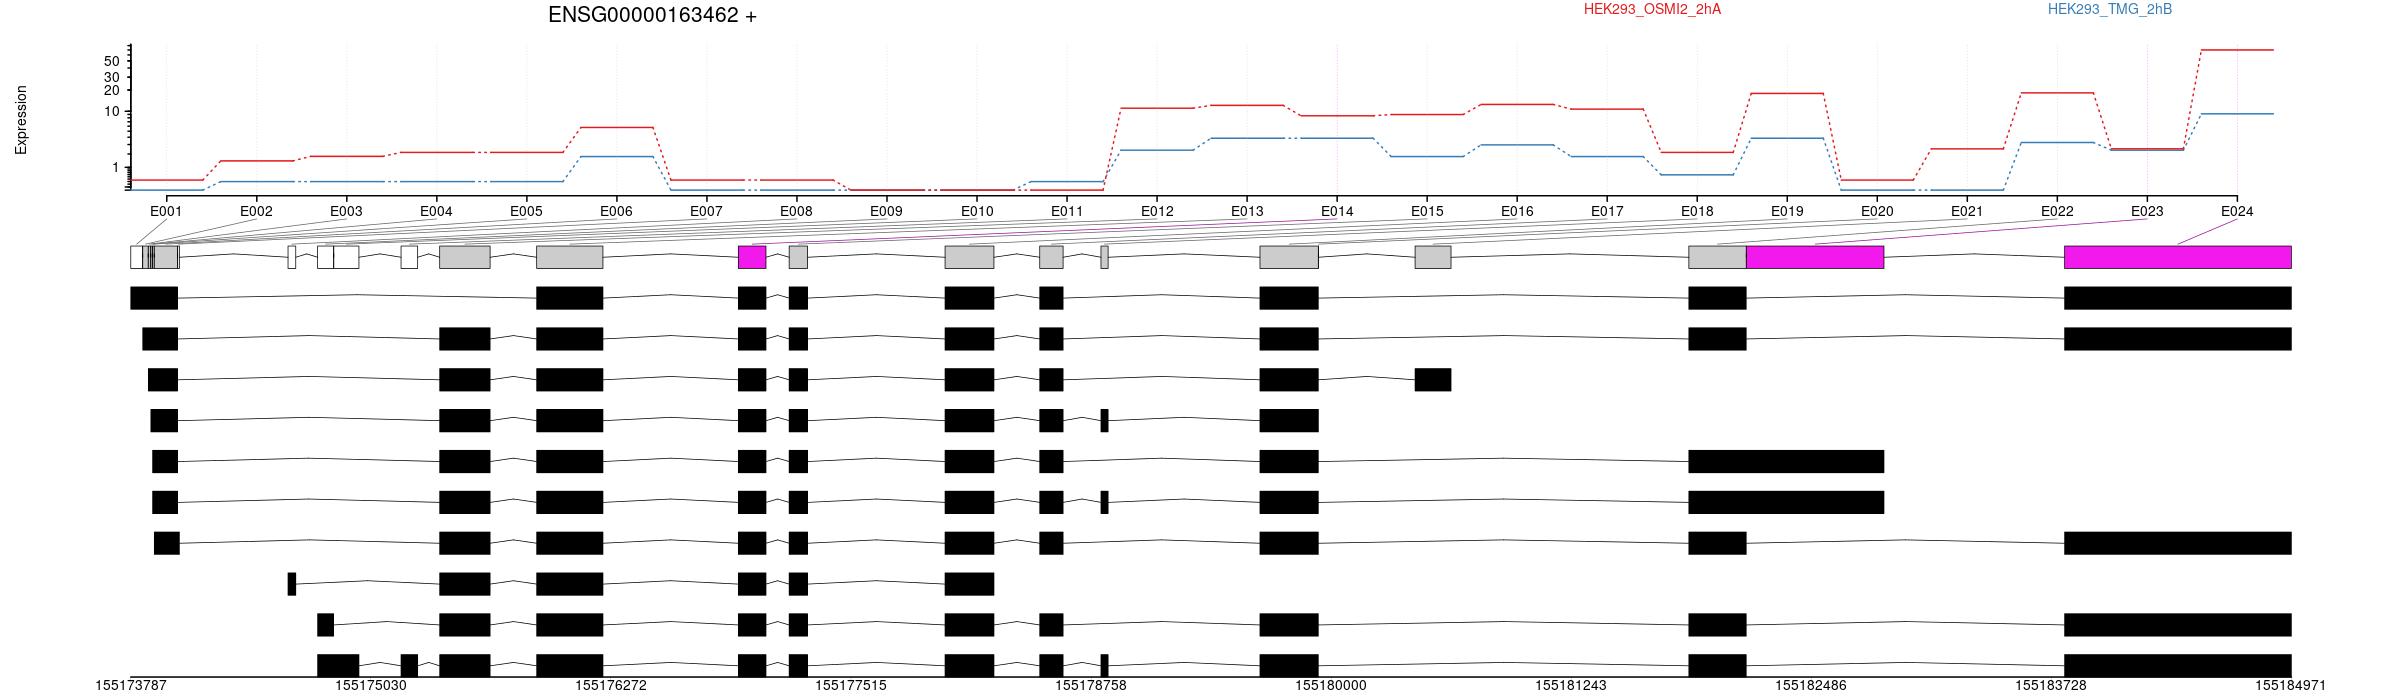
Task: Select the HEK293_OSMI2_2hA legend label
Action: [x=1652, y=9]
